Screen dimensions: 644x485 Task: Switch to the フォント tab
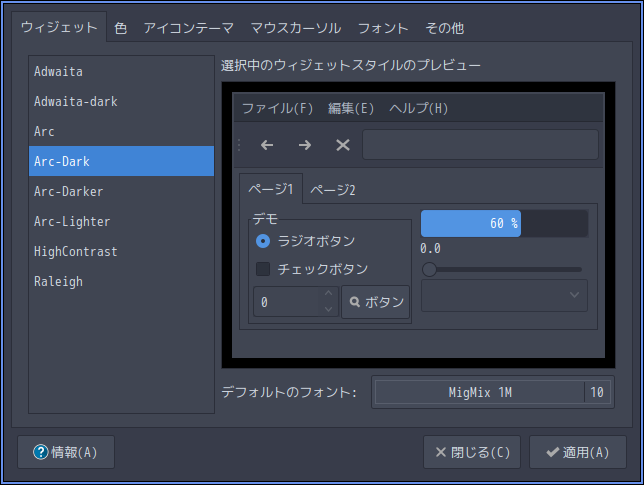[x=383, y=28]
